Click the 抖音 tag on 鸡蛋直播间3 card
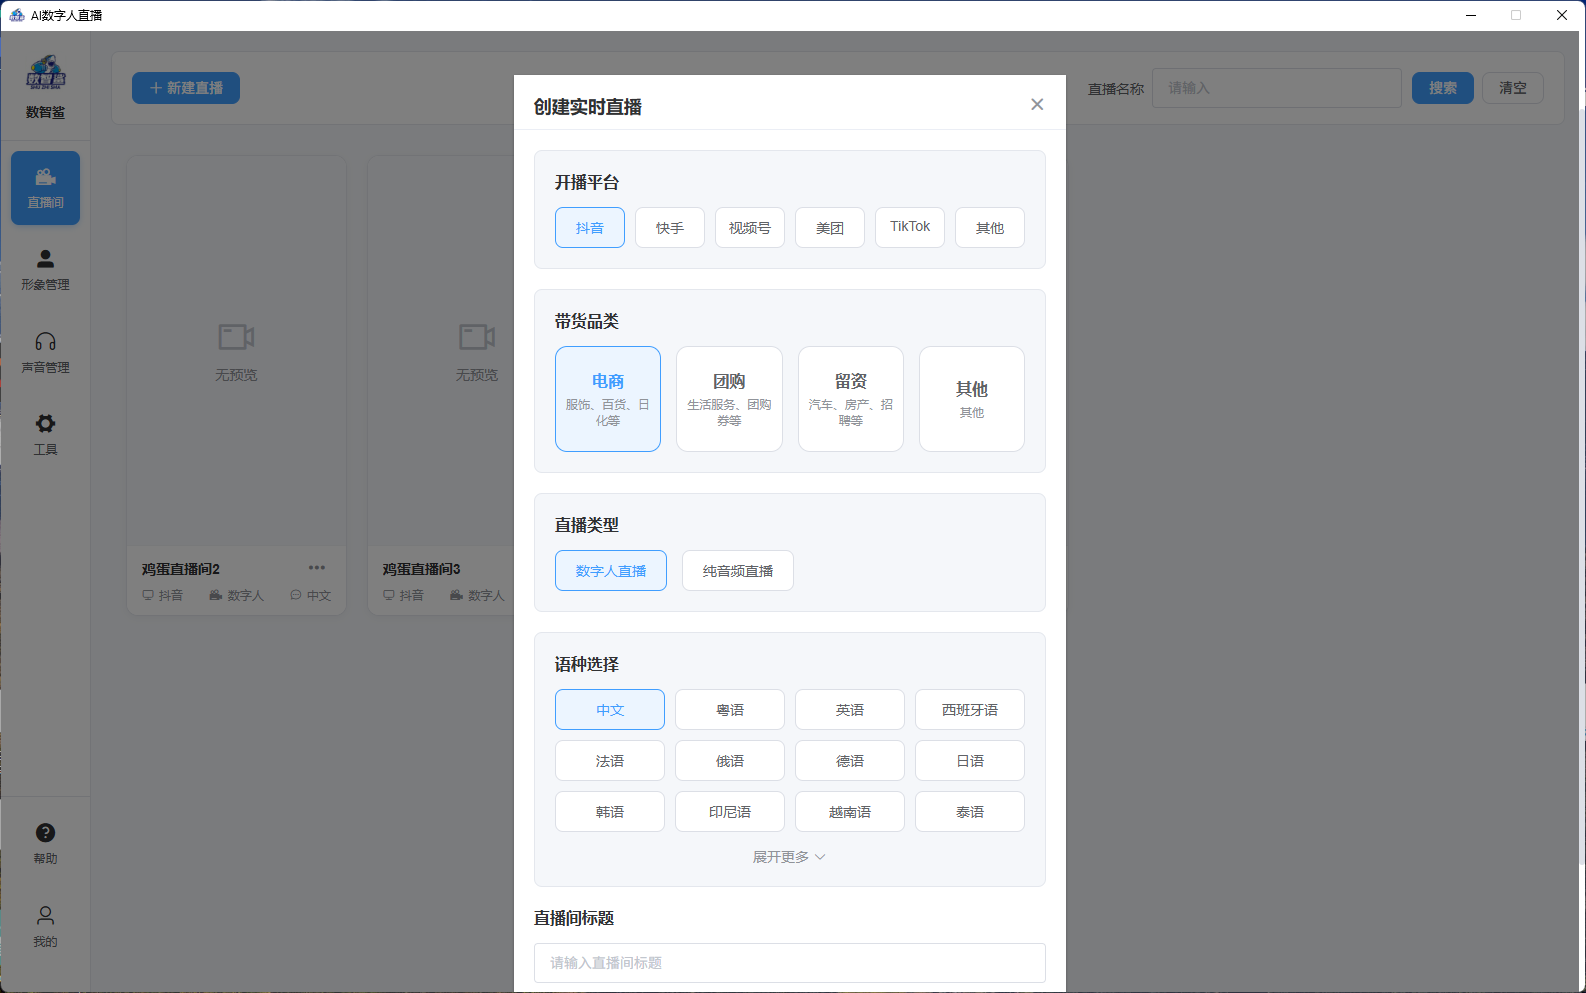Viewport: 1586px width, 993px height. click(403, 595)
